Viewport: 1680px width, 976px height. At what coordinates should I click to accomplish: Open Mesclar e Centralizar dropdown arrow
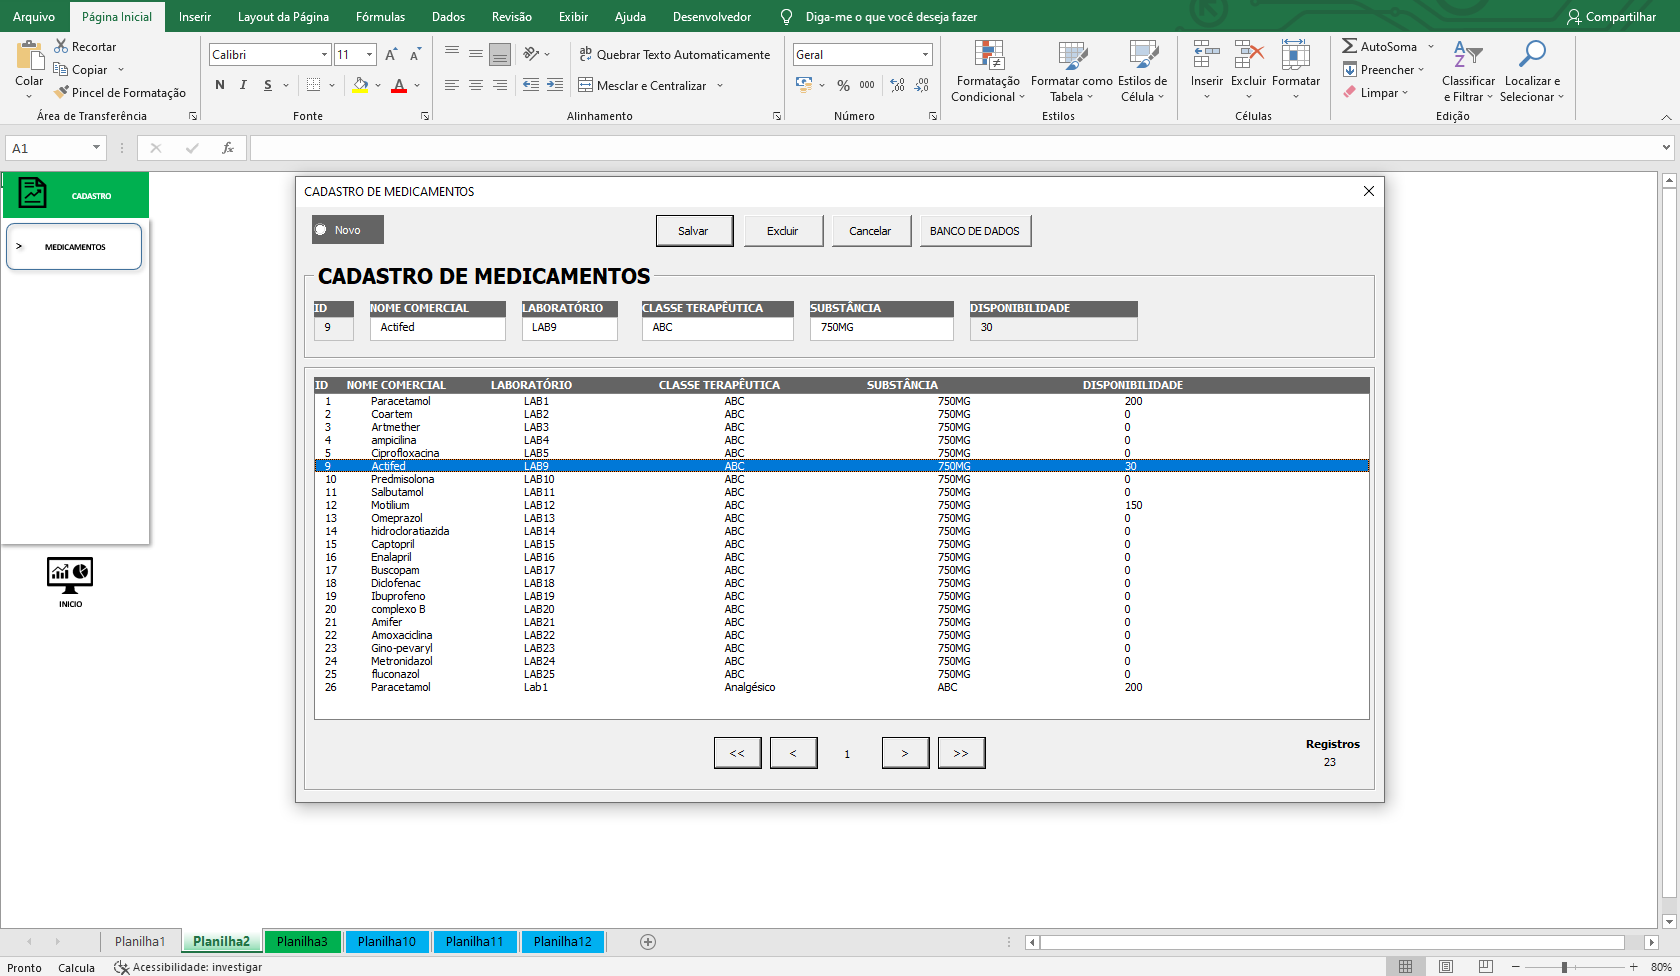(720, 86)
